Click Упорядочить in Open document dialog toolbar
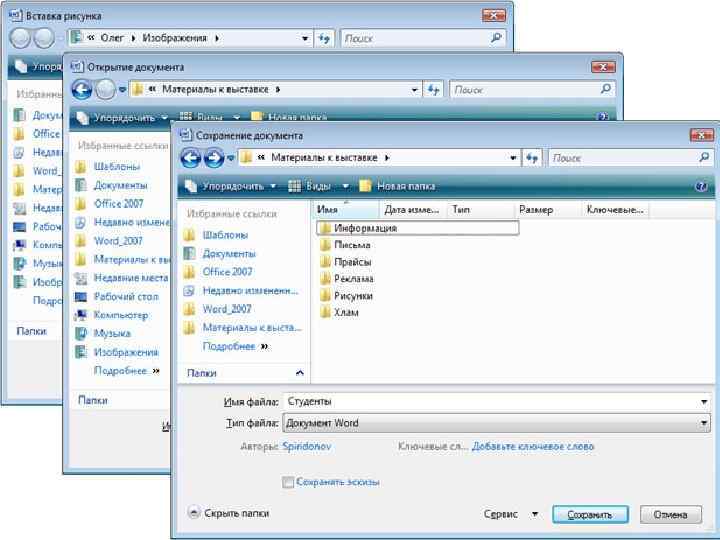Screen dimensions: 720x540 click(122, 118)
